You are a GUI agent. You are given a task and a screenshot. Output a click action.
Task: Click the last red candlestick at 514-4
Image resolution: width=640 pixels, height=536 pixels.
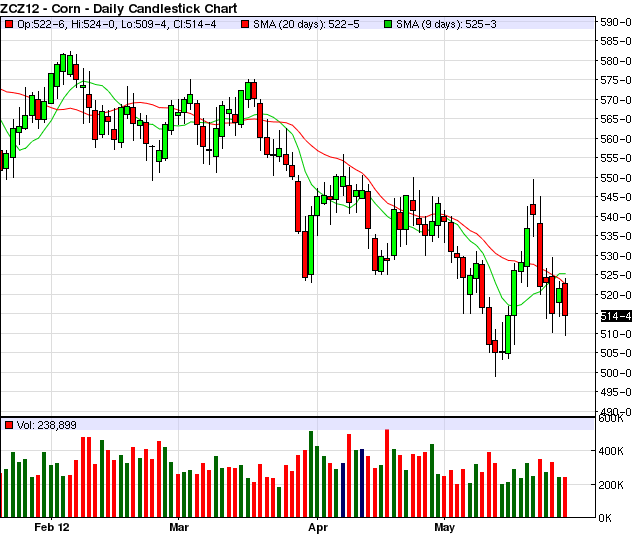[565, 299]
